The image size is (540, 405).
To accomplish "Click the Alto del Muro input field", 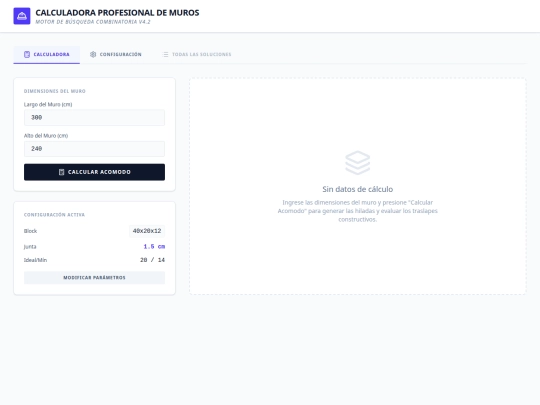I will (94, 149).
